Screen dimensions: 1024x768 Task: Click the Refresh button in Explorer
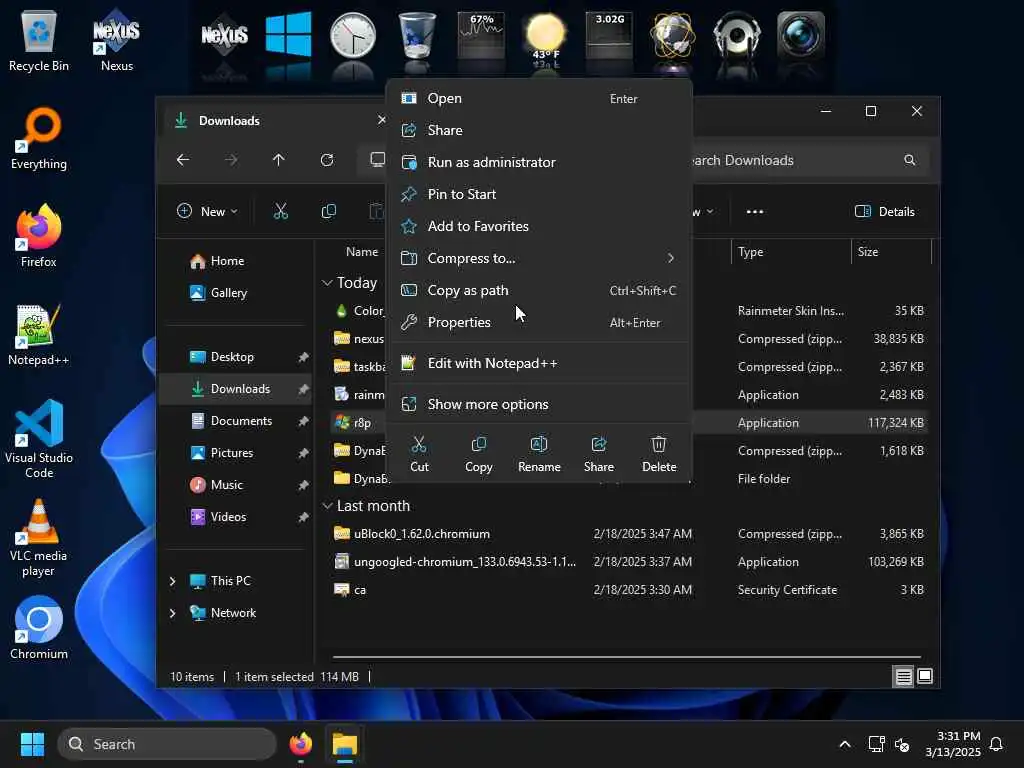point(327,160)
